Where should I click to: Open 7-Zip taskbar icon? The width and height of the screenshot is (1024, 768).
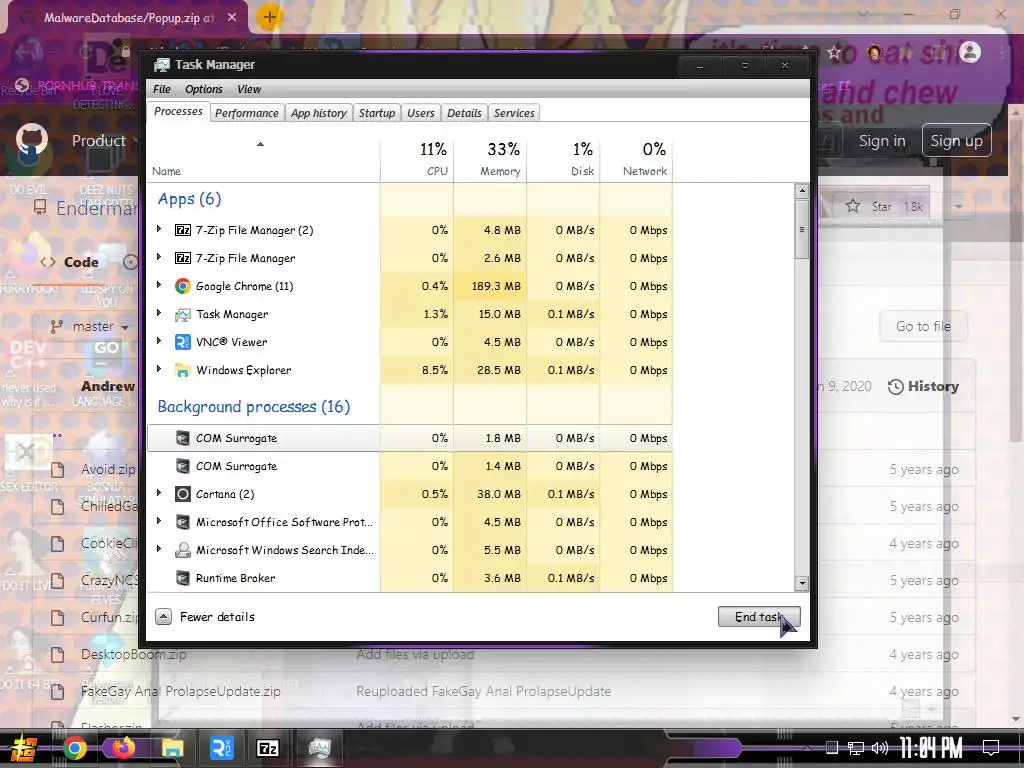pos(268,748)
